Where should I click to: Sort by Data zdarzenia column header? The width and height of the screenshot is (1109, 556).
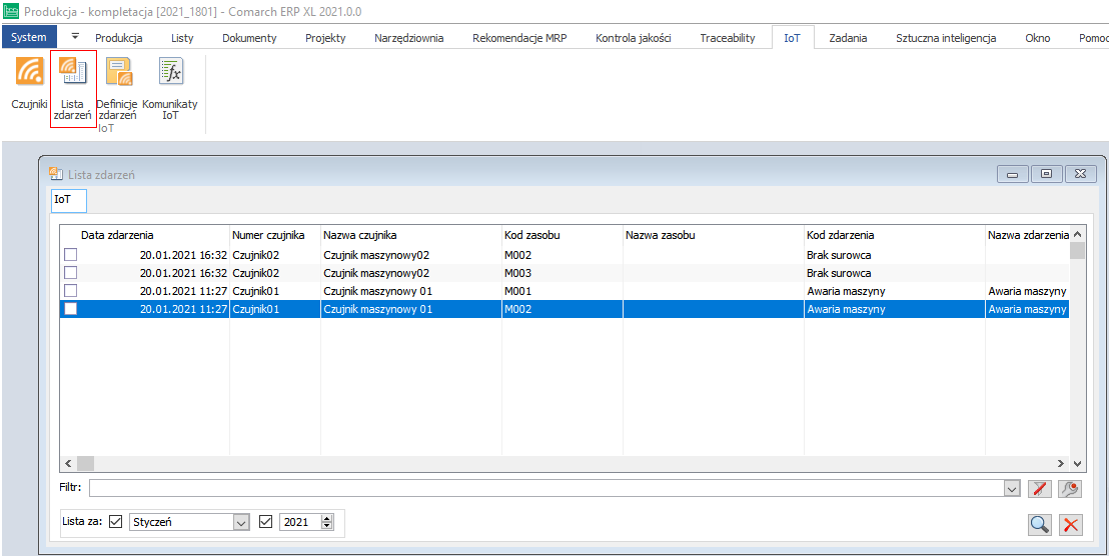pyautogui.click(x=117, y=235)
